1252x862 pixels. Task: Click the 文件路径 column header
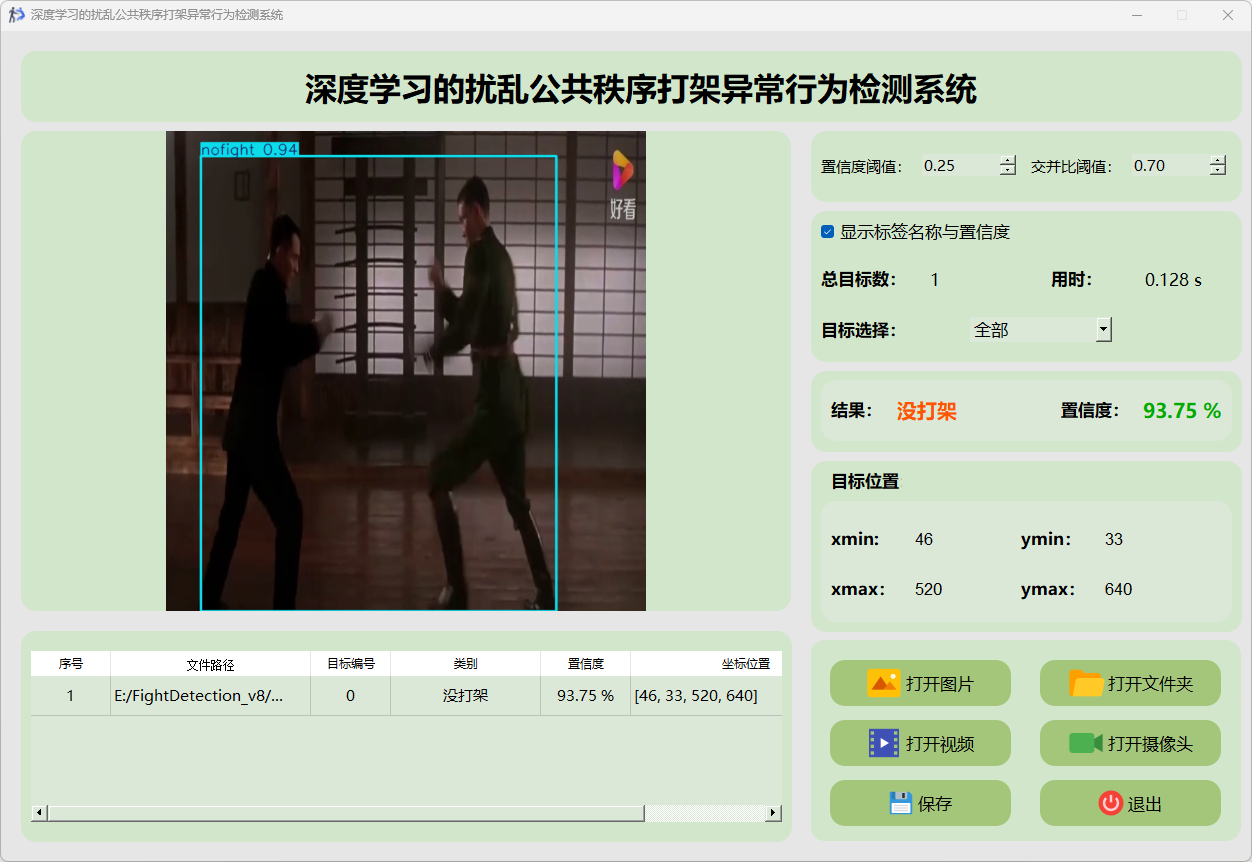point(211,663)
